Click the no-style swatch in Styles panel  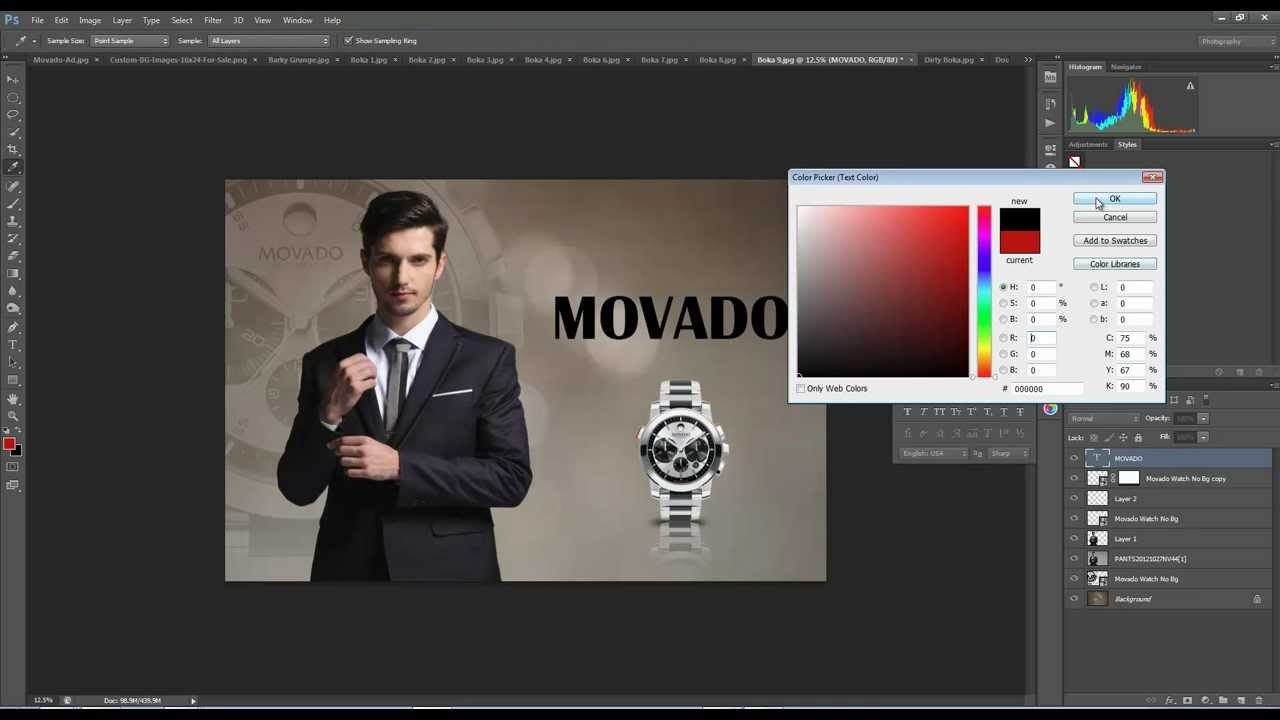point(1075,162)
